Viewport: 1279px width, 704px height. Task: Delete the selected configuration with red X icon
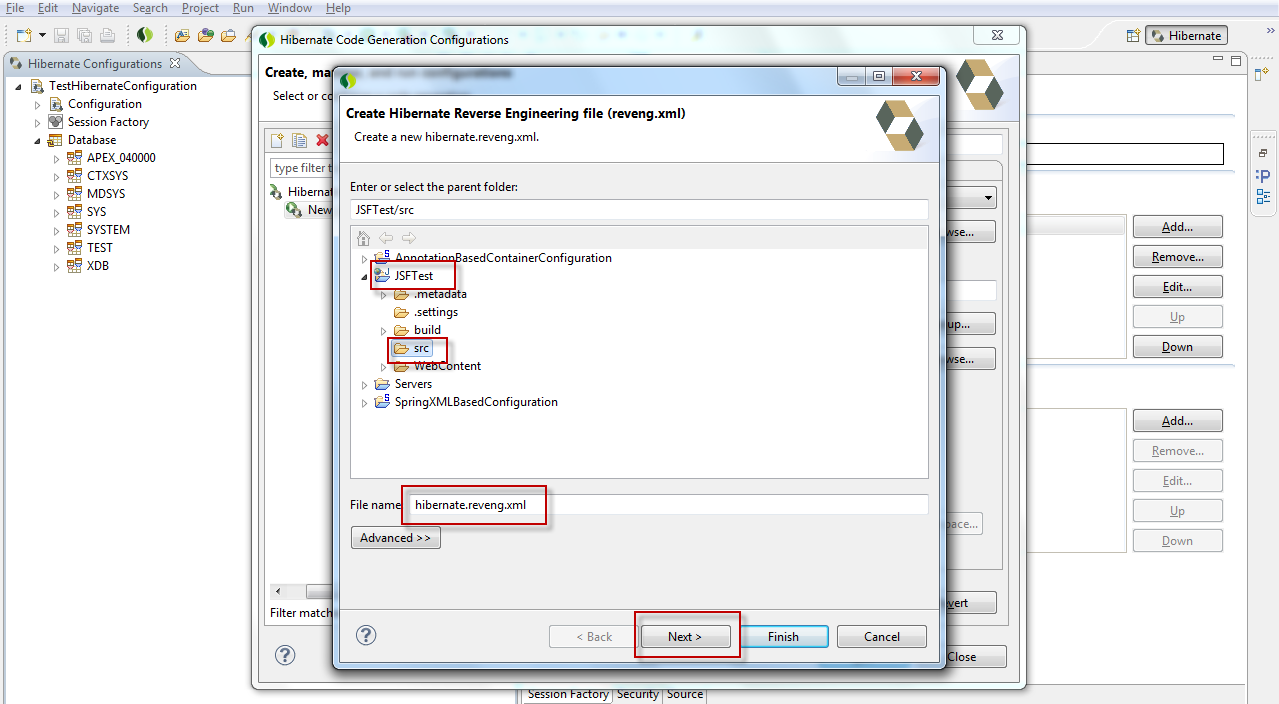pos(320,140)
